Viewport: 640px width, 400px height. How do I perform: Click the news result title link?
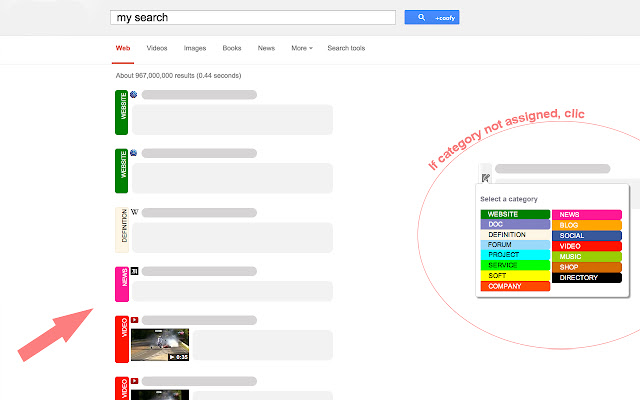(199, 271)
